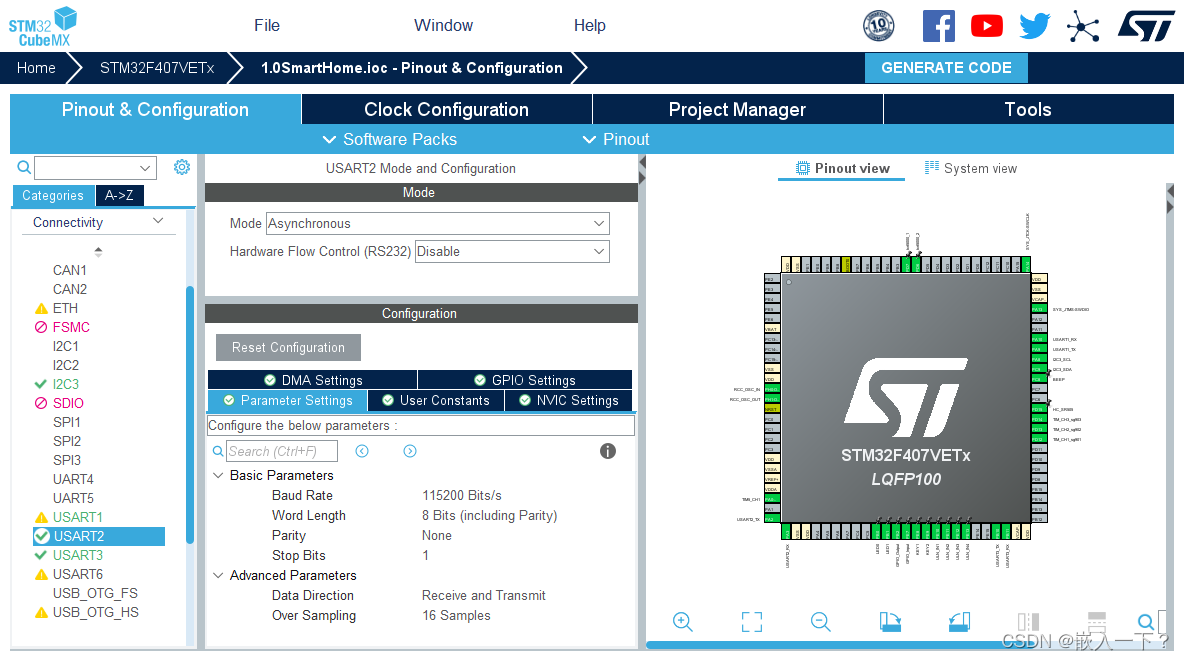Screen dimensions: 1184x661
Task: Zoom in on the chip pinout
Action: 683,622
